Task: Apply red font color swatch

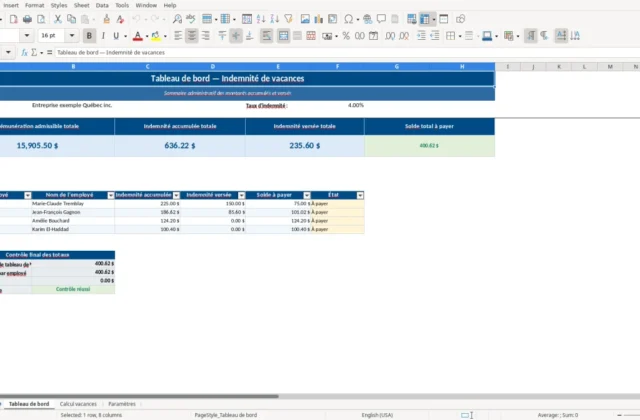Action: point(138,36)
